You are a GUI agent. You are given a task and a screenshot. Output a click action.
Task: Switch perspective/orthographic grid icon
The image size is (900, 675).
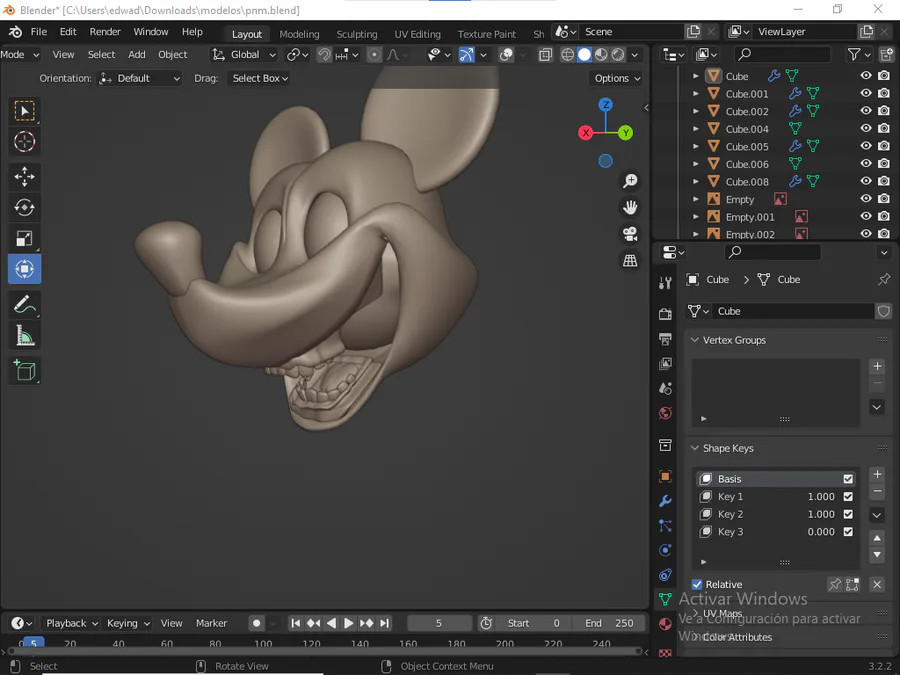(x=630, y=261)
